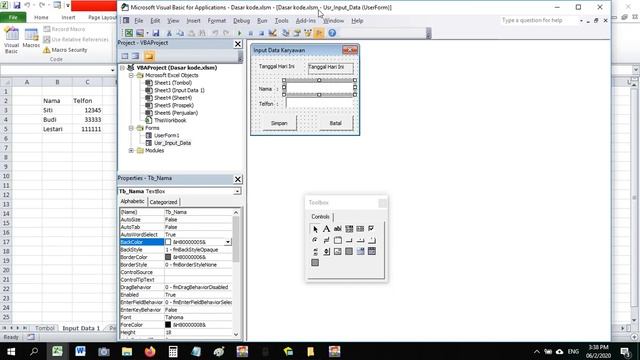
Task: Click View Code icon in Project pane
Action: pyautogui.click(x=125, y=56)
